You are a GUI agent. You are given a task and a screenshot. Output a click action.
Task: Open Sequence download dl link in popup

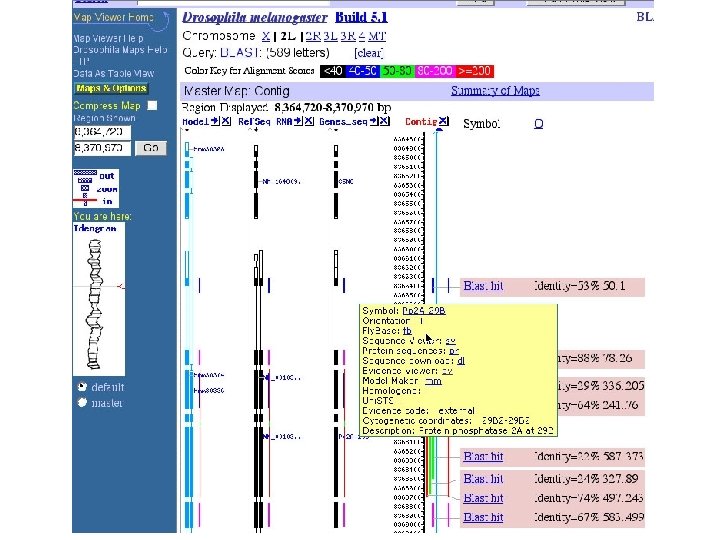pos(461,361)
